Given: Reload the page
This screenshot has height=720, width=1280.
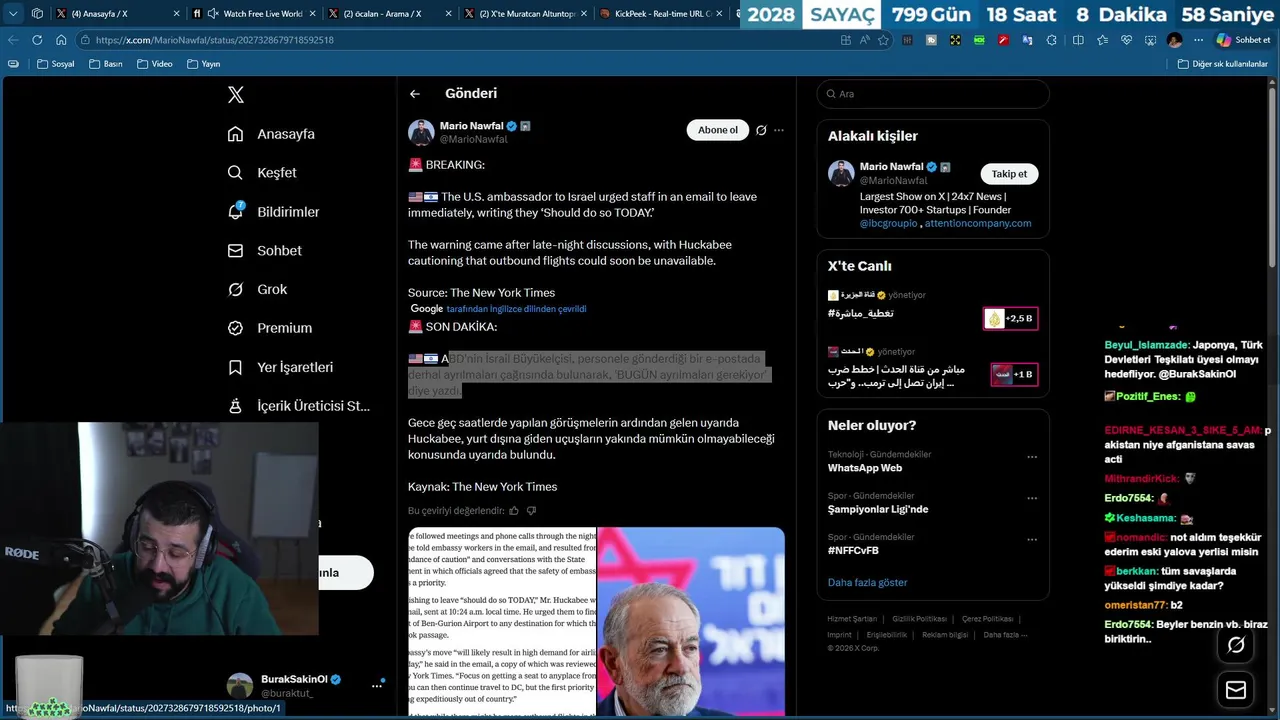Looking at the screenshot, I should [37, 40].
